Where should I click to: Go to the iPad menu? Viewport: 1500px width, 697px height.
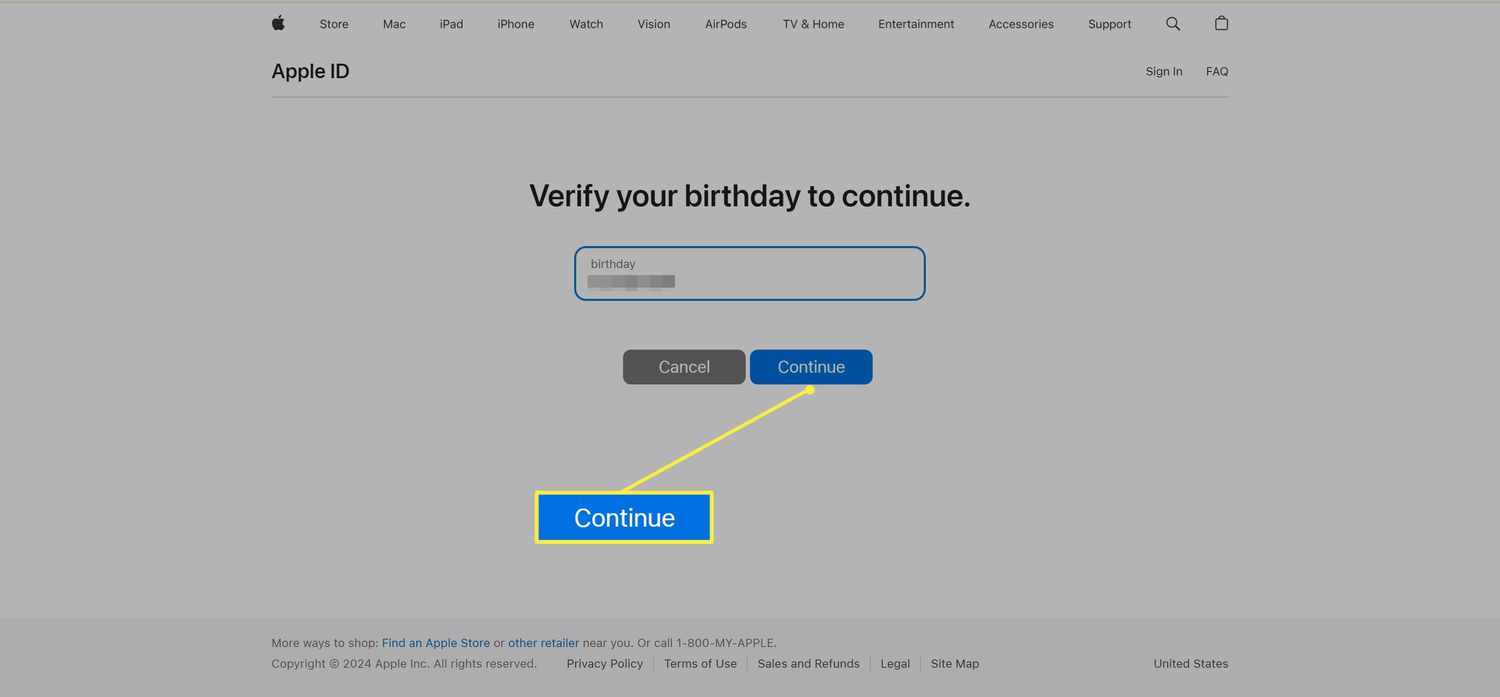pos(451,24)
